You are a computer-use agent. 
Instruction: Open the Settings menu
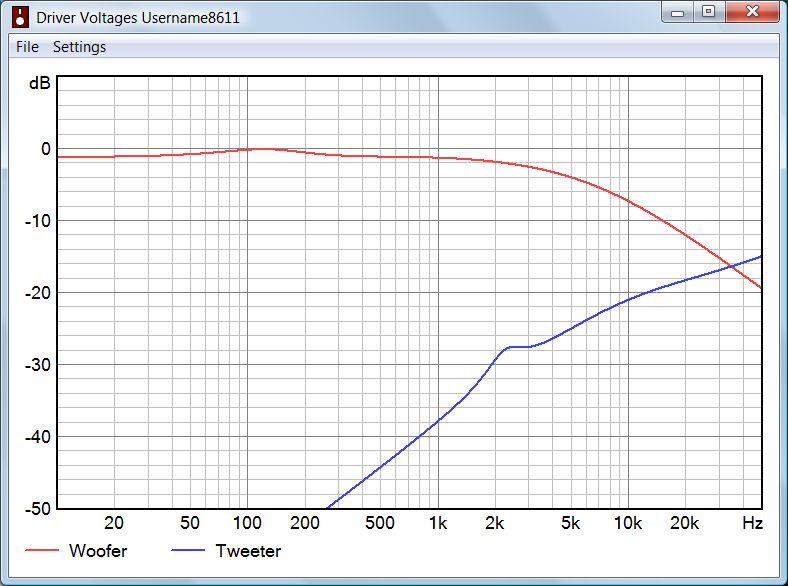(79, 47)
